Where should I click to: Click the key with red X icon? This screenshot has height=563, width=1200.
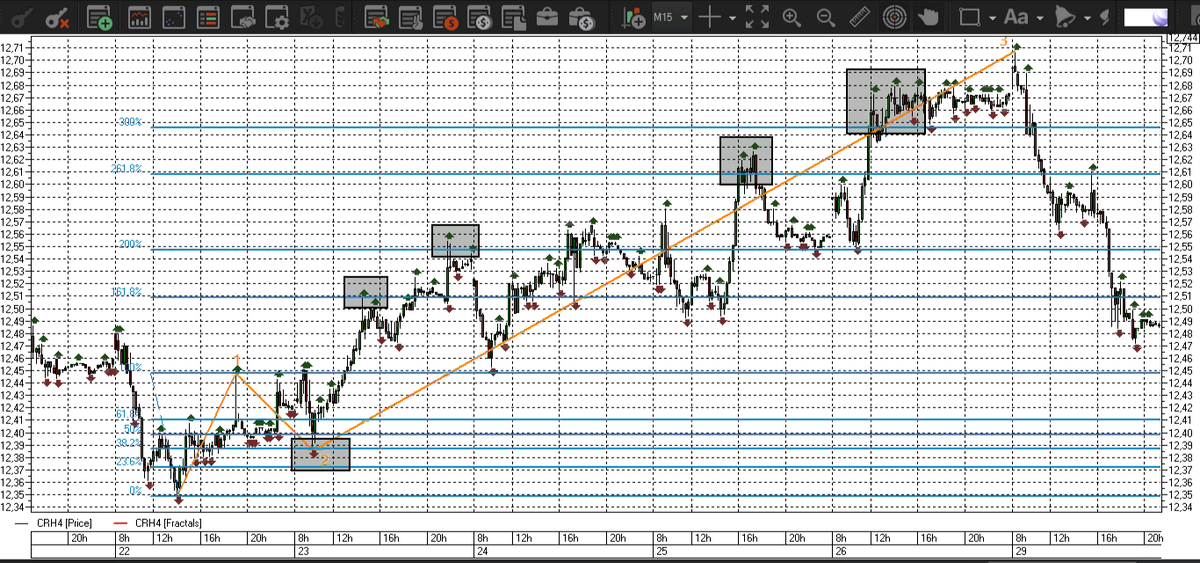pos(58,17)
